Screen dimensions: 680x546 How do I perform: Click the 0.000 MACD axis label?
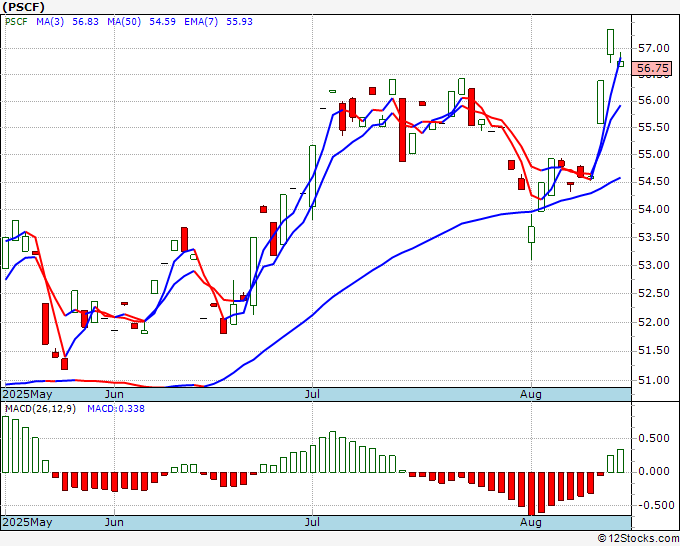click(x=654, y=471)
